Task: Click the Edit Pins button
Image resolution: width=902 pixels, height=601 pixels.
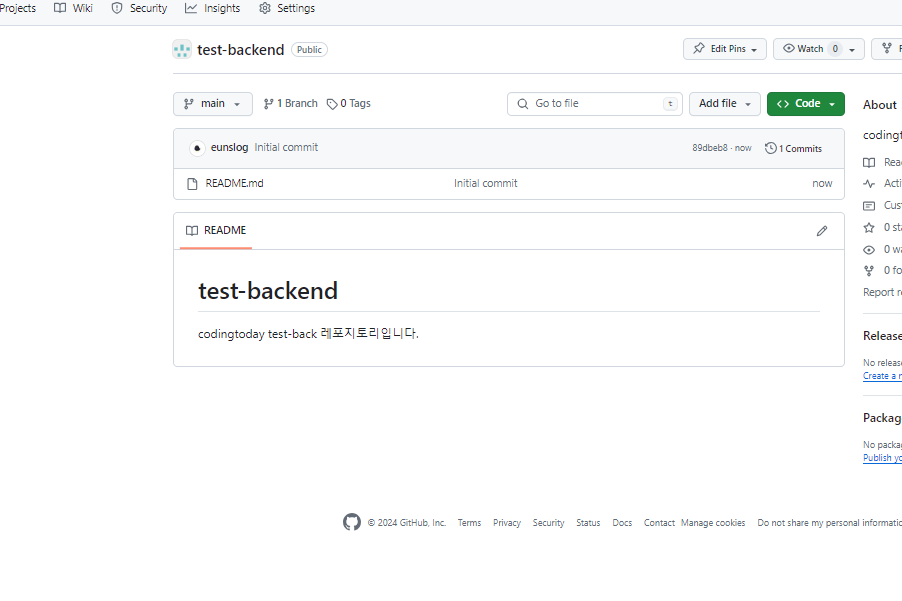Action: point(725,49)
